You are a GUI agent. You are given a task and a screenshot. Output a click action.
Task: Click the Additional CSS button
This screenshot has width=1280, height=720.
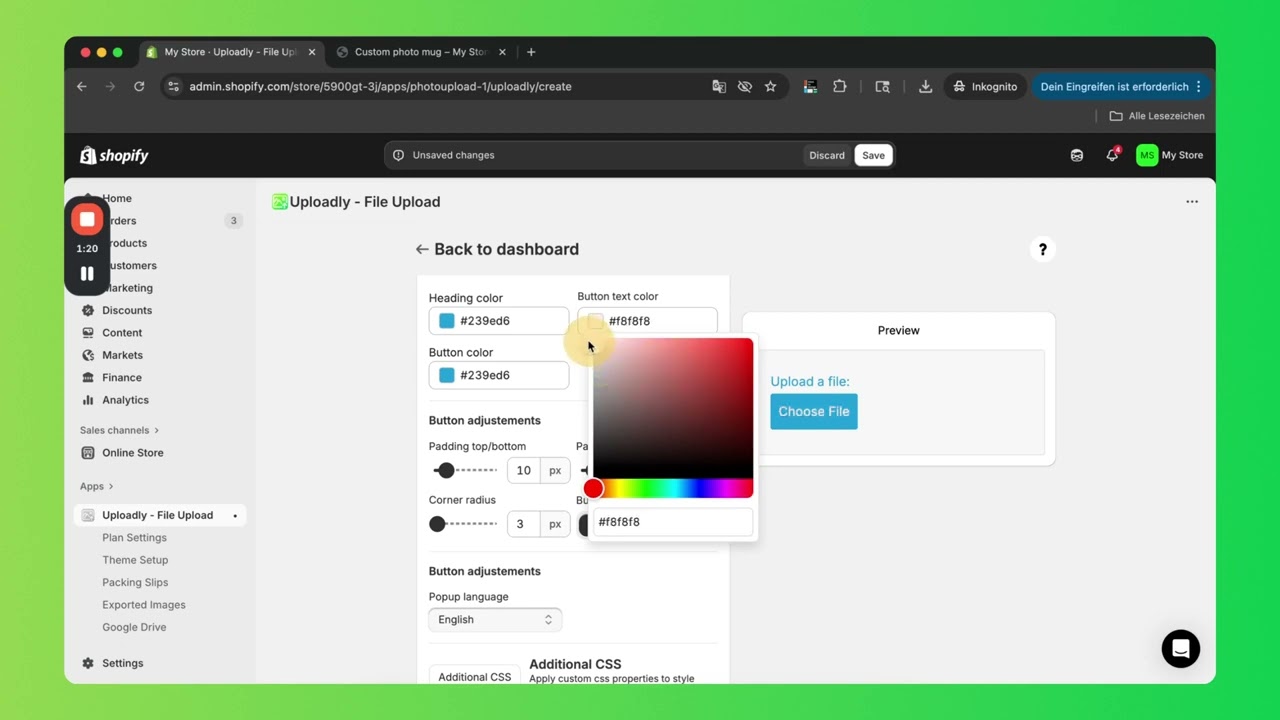tap(474, 677)
